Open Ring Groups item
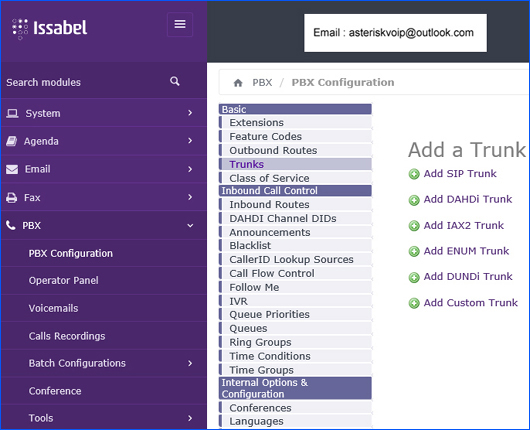This screenshot has width=530, height=430. tap(295, 342)
